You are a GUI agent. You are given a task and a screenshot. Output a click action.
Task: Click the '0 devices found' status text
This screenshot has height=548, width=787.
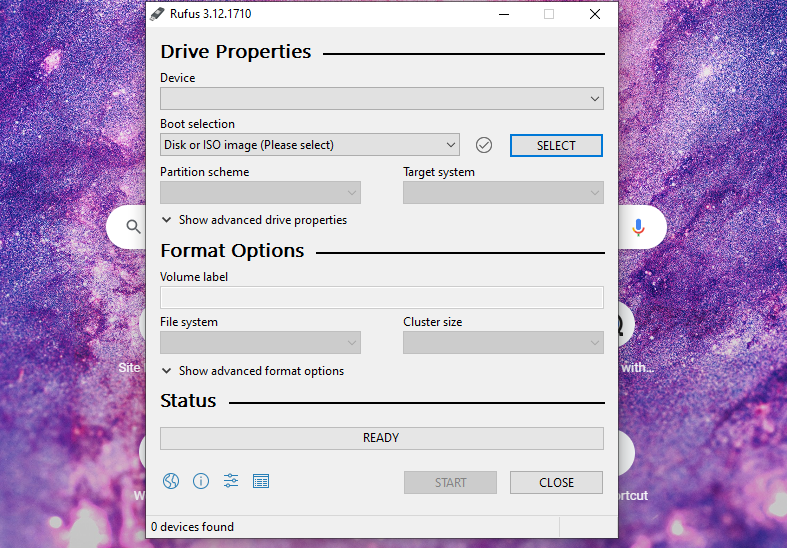coord(192,527)
